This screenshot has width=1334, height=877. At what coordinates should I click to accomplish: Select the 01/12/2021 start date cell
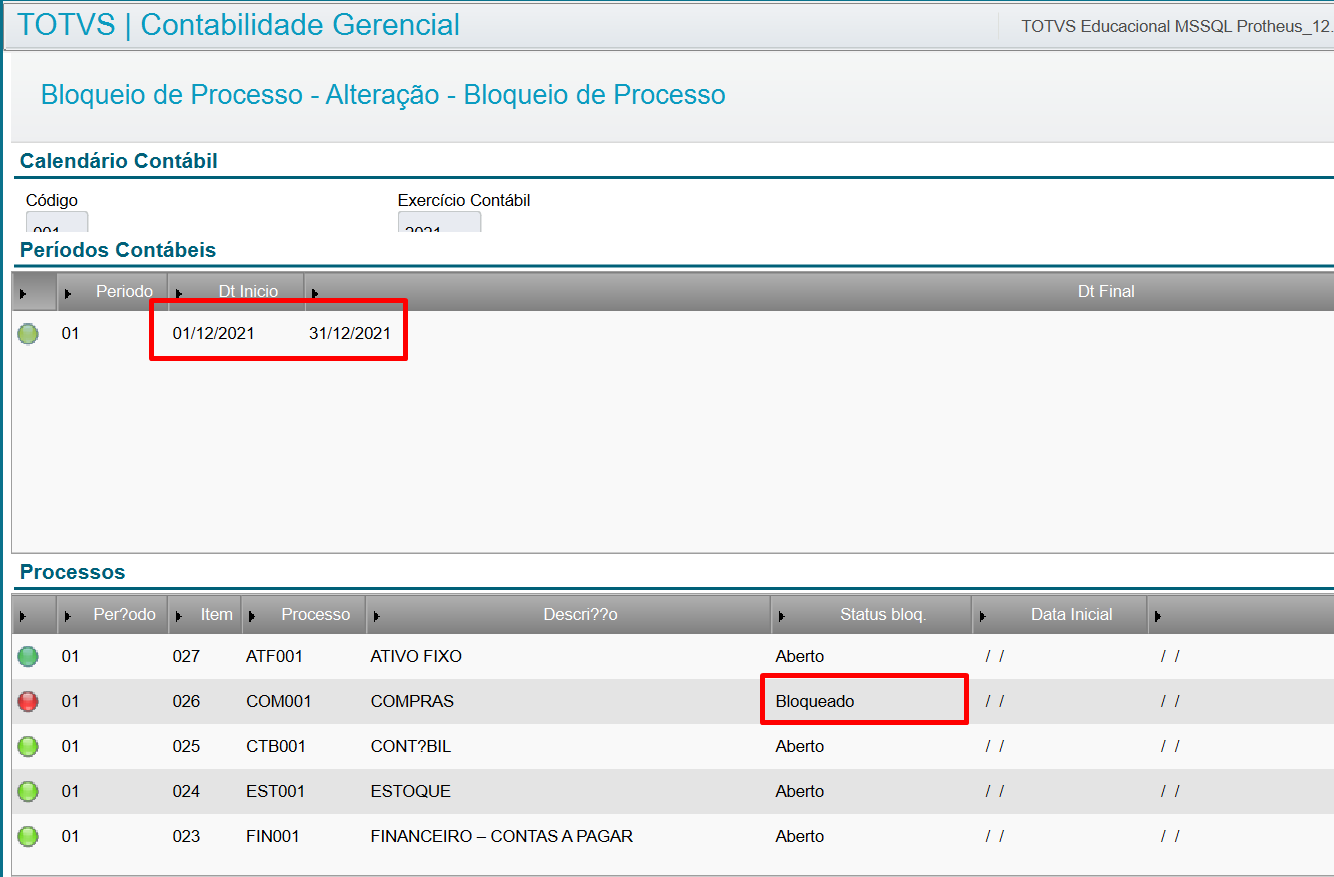point(213,334)
